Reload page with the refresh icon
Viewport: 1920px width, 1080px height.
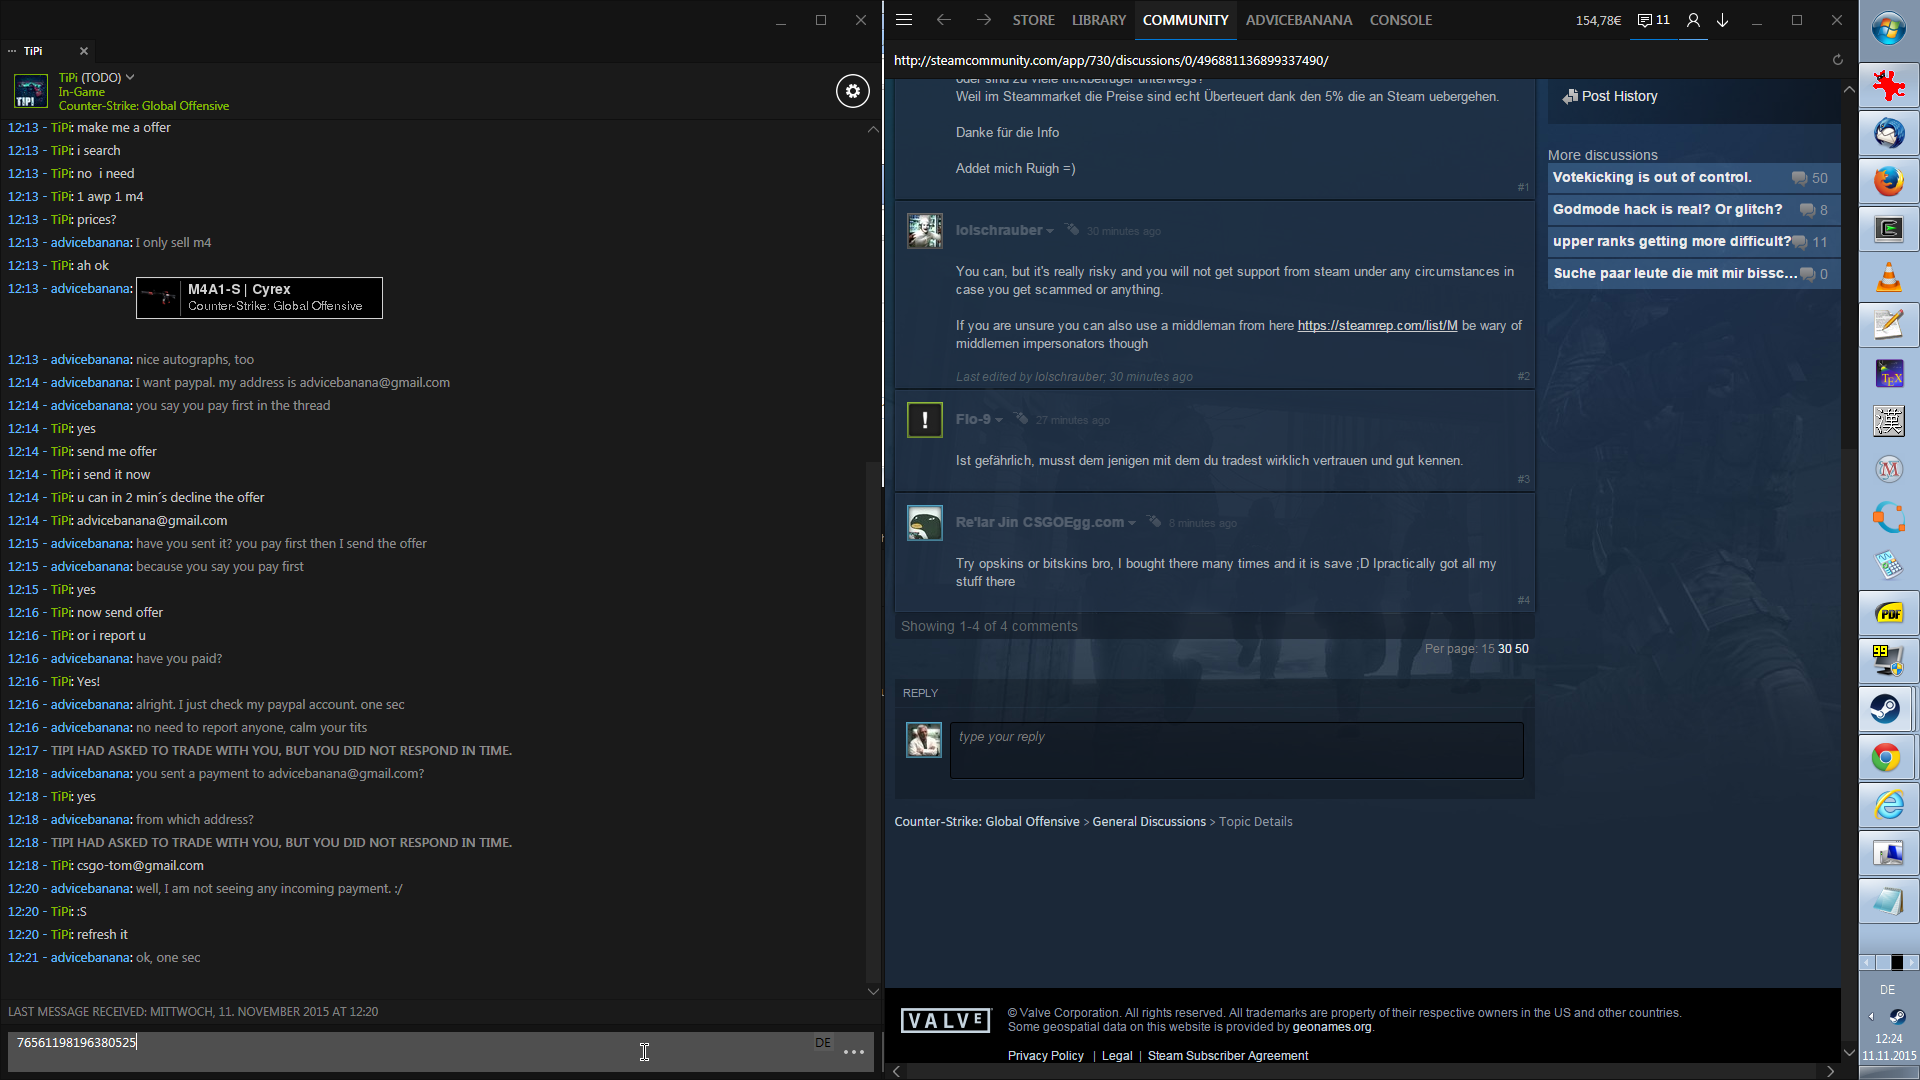[1837, 60]
